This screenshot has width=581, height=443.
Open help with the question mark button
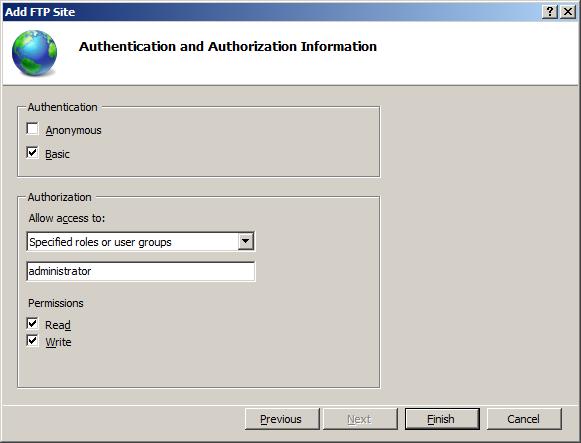point(550,12)
